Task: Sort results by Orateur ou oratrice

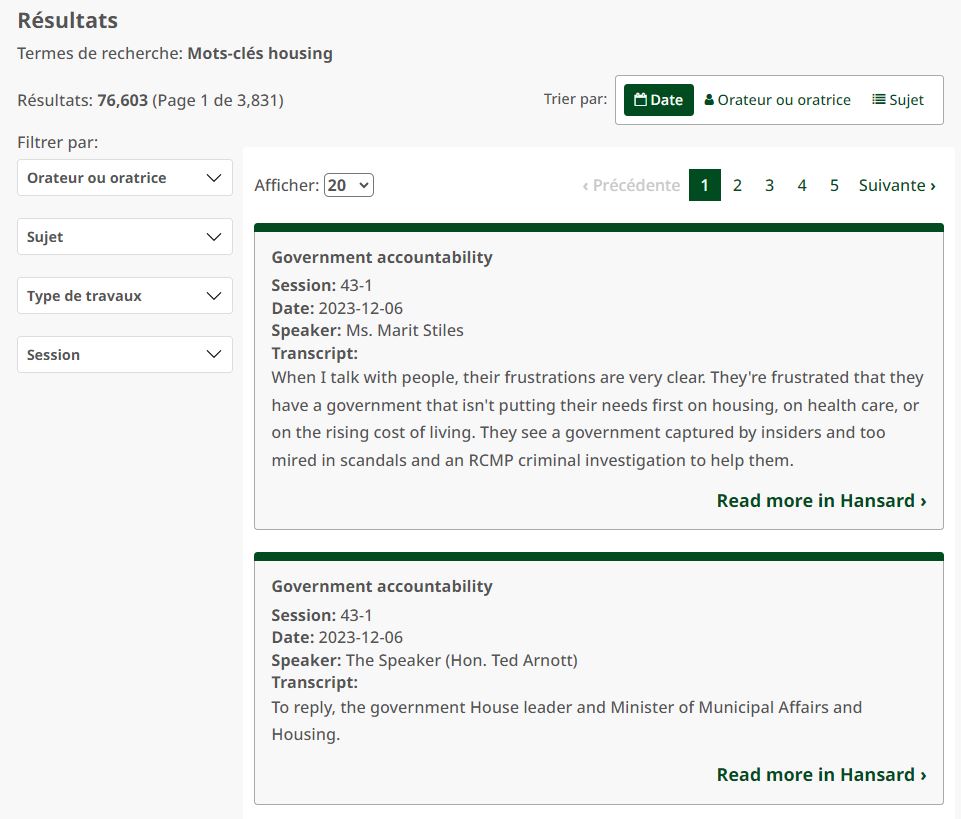Action: click(778, 100)
